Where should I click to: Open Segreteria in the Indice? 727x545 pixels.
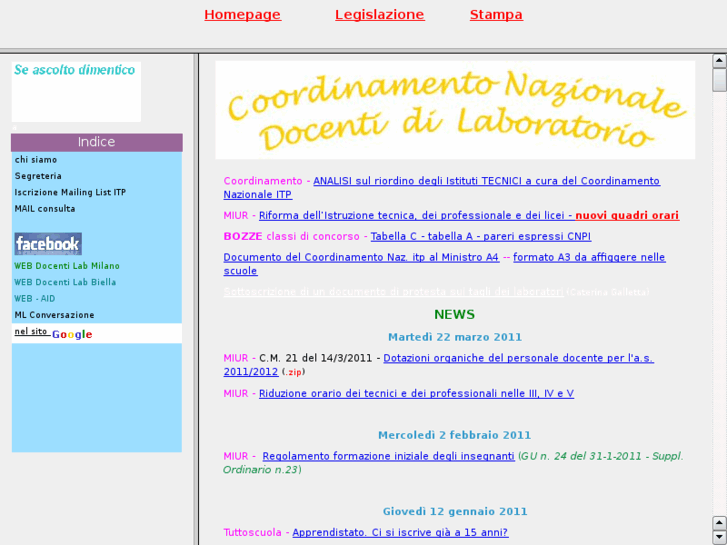pos(38,176)
